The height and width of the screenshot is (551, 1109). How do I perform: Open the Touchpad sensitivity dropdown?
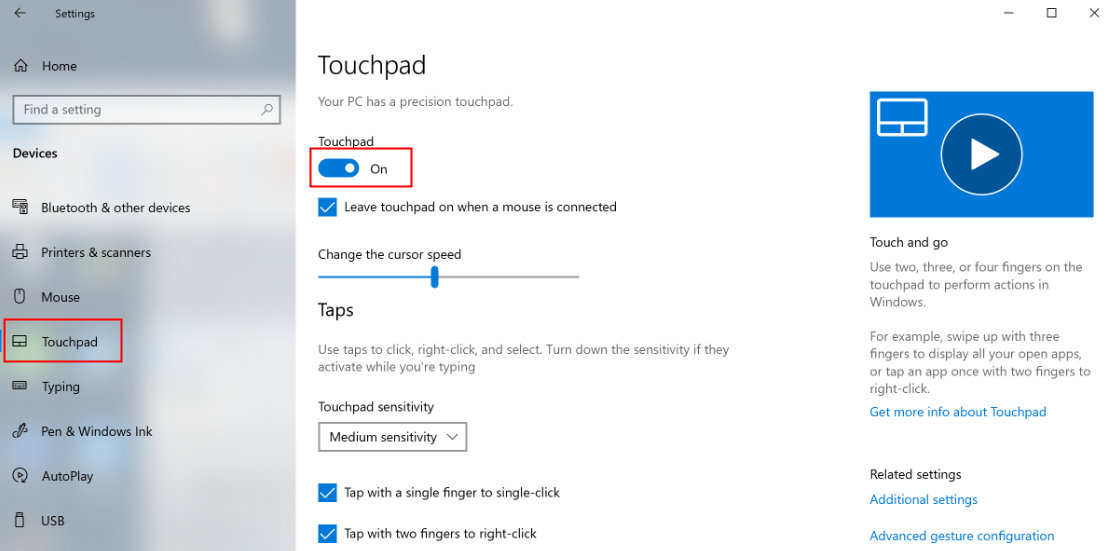coord(392,437)
